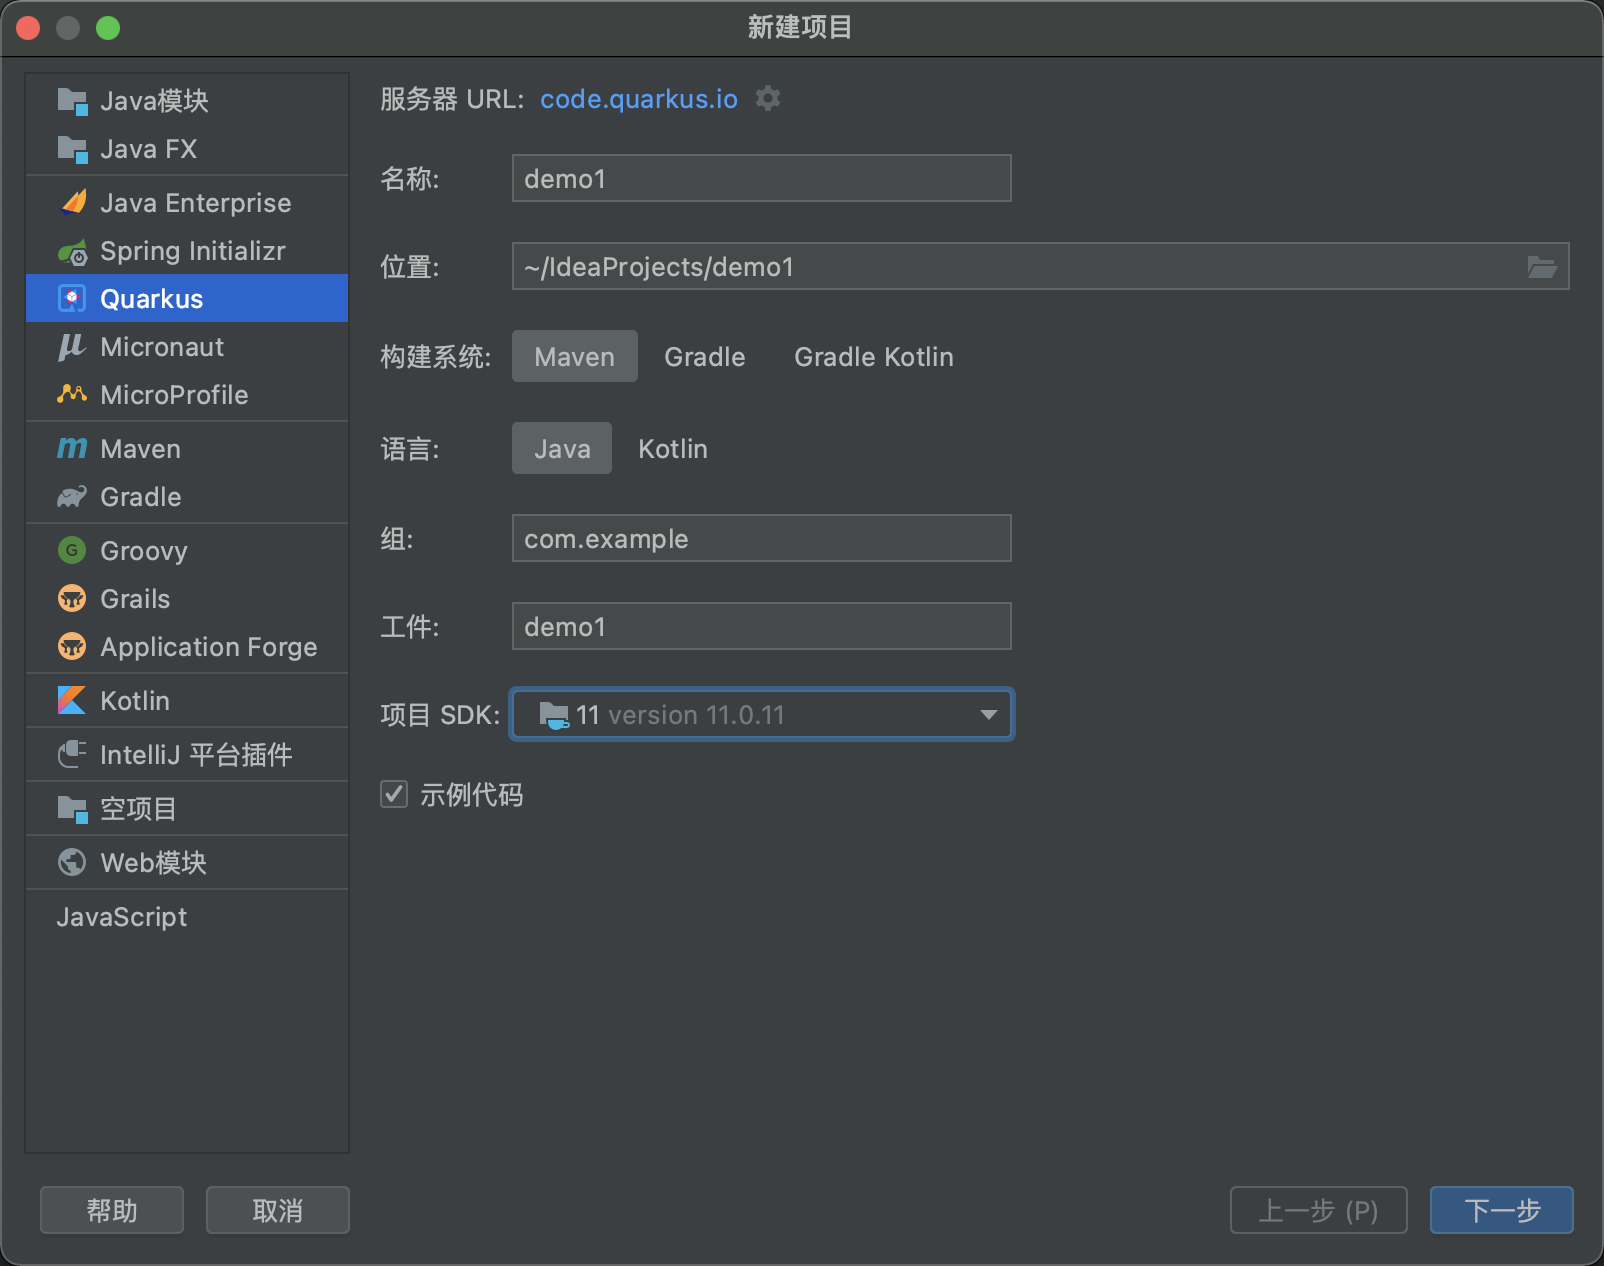This screenshot has height=1266, width=1604.
Task: Click the 下一步 button
Action: 1501,1210
